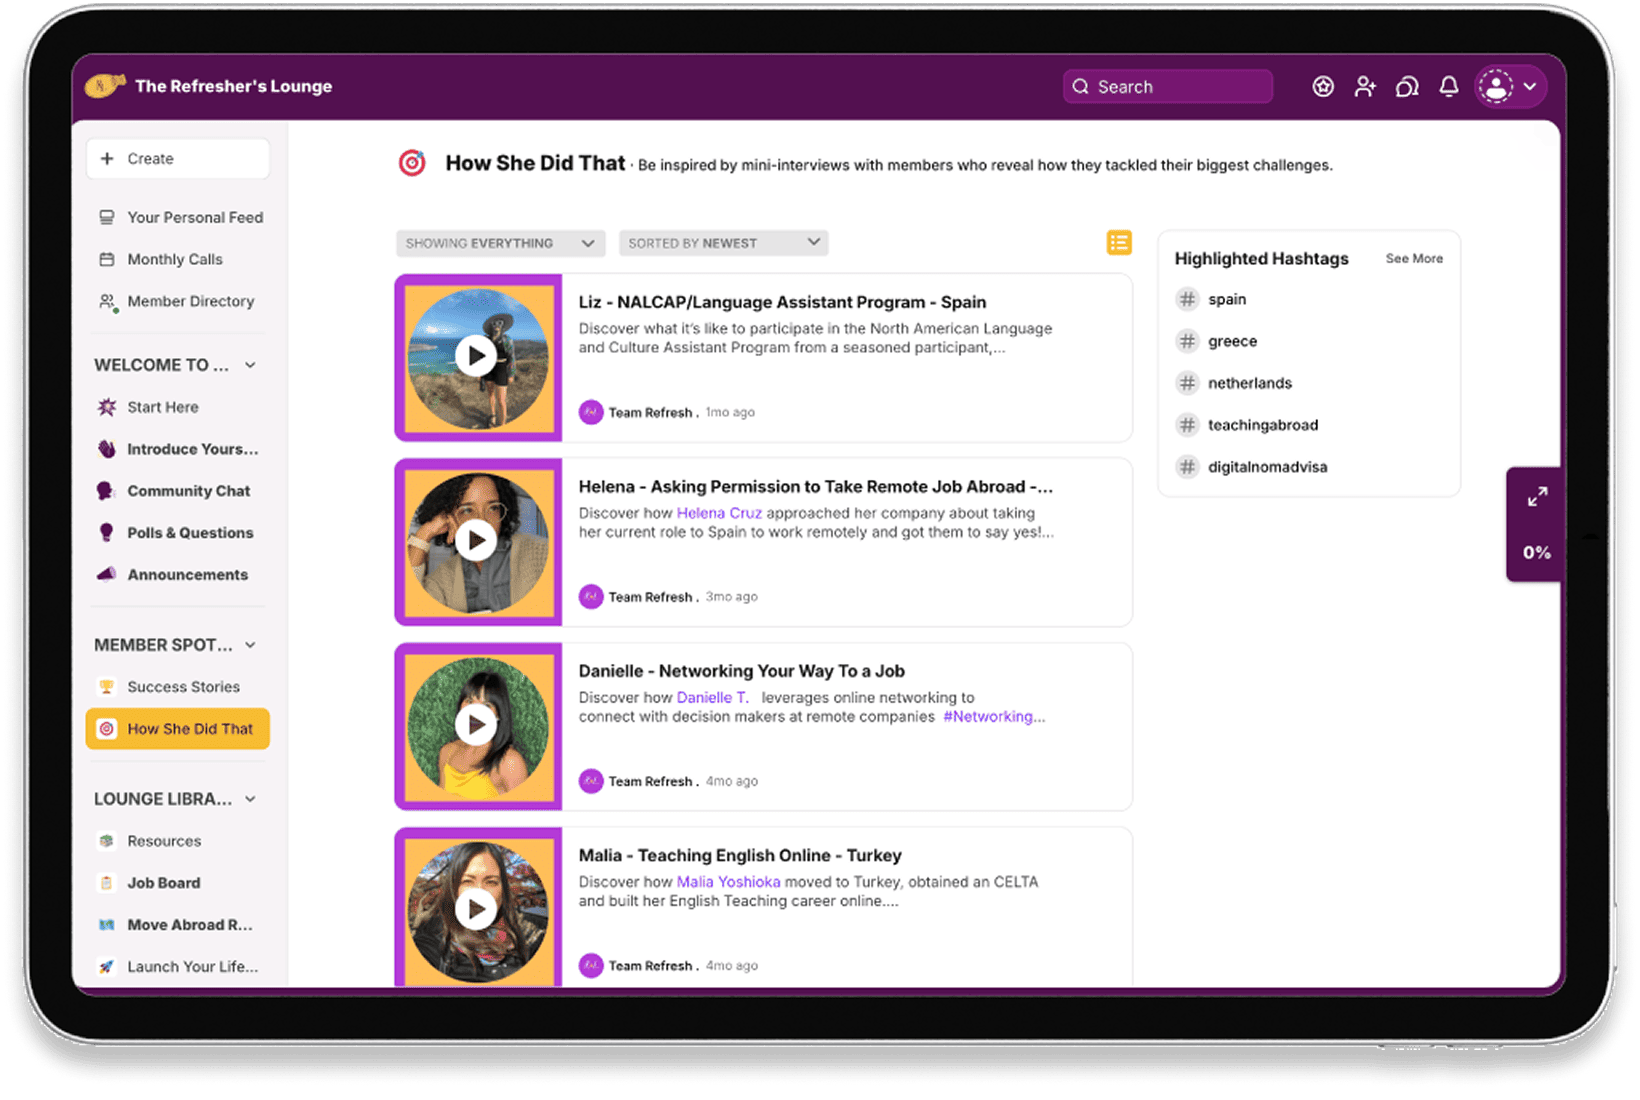Open Introduce Yourself space
1640x1100 pixels.
178,449
